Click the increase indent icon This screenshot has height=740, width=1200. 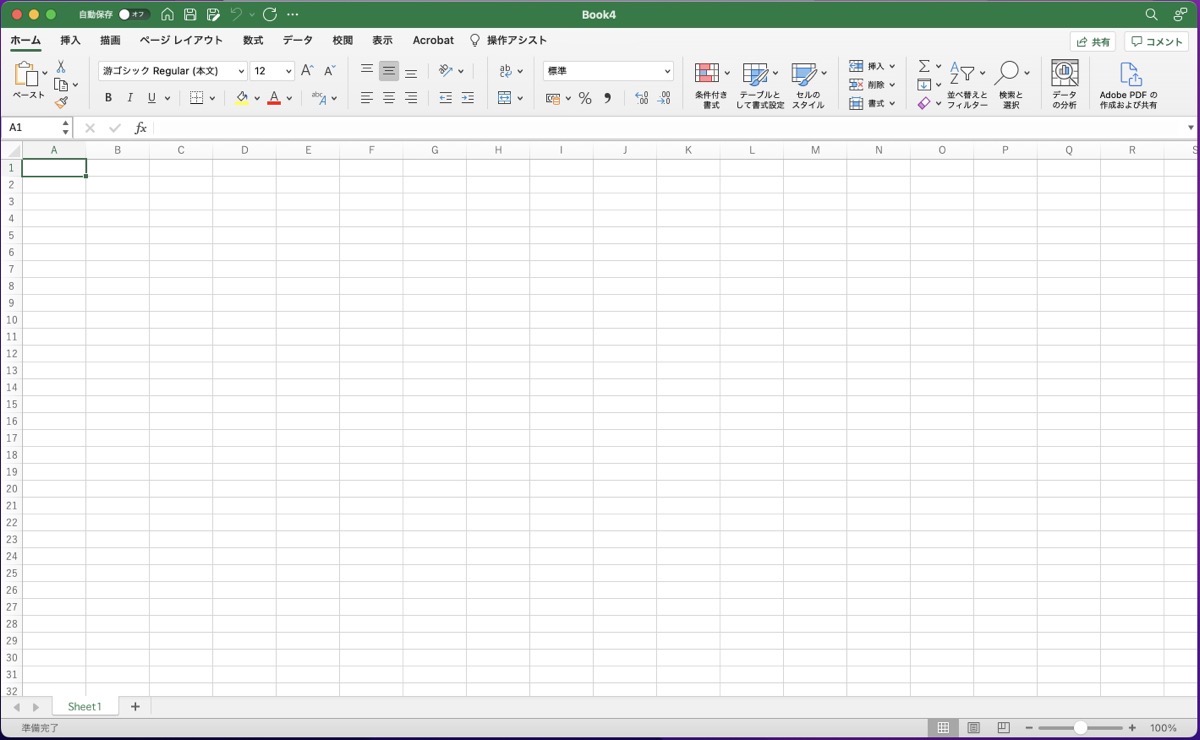point(467,98)
